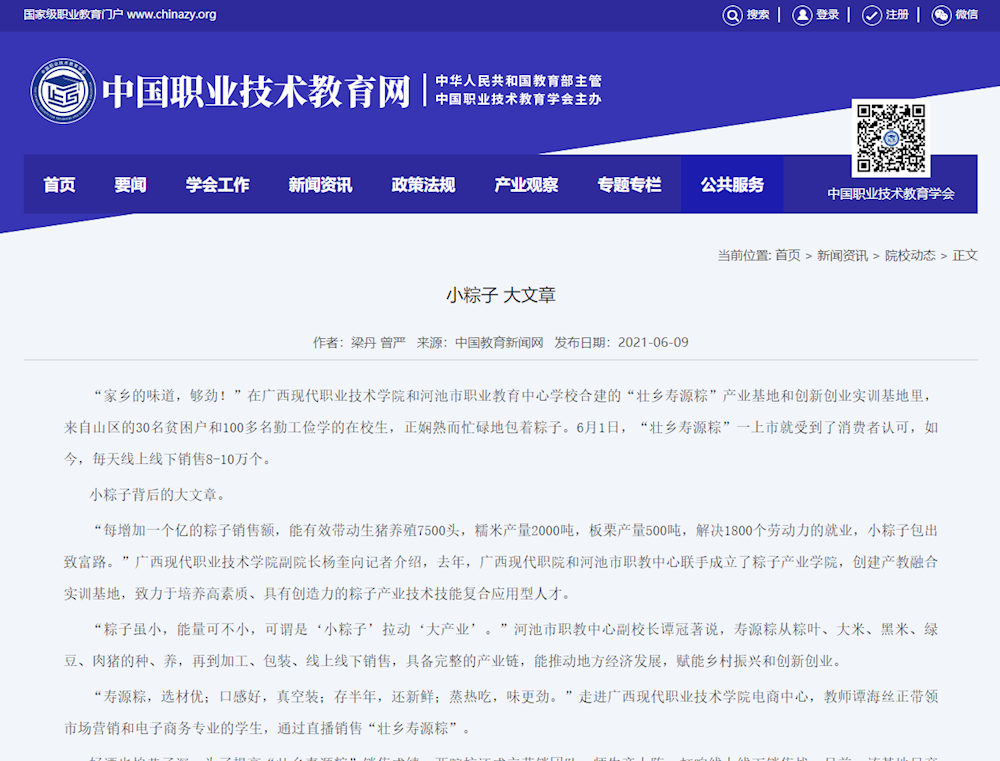Click the 中国职业技术教育网 site title
This screenshot has height=761, width=1000.
(x=256, y=92)
